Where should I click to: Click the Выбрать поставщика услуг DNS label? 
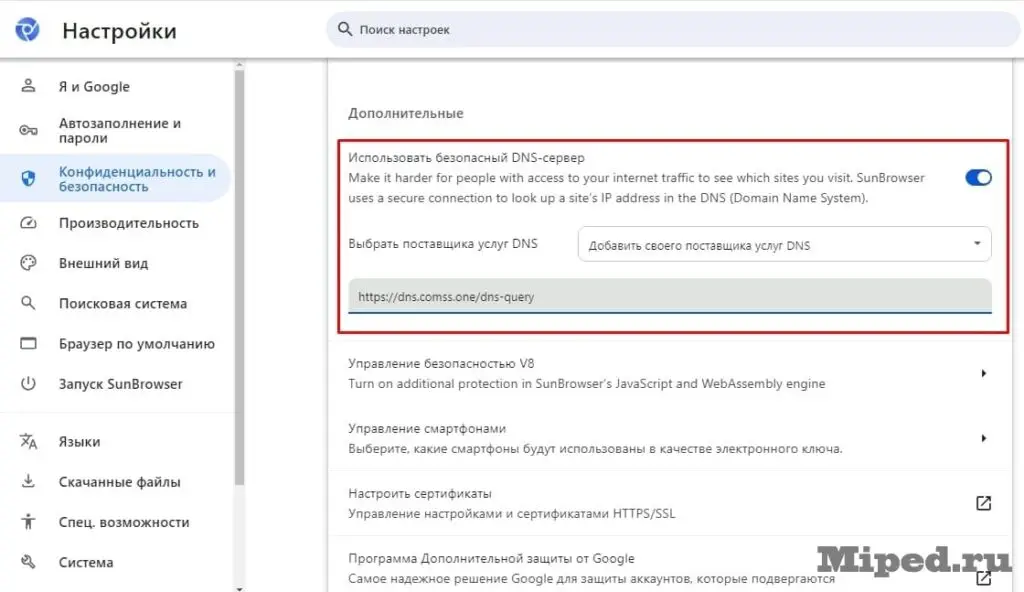[443, 243]
